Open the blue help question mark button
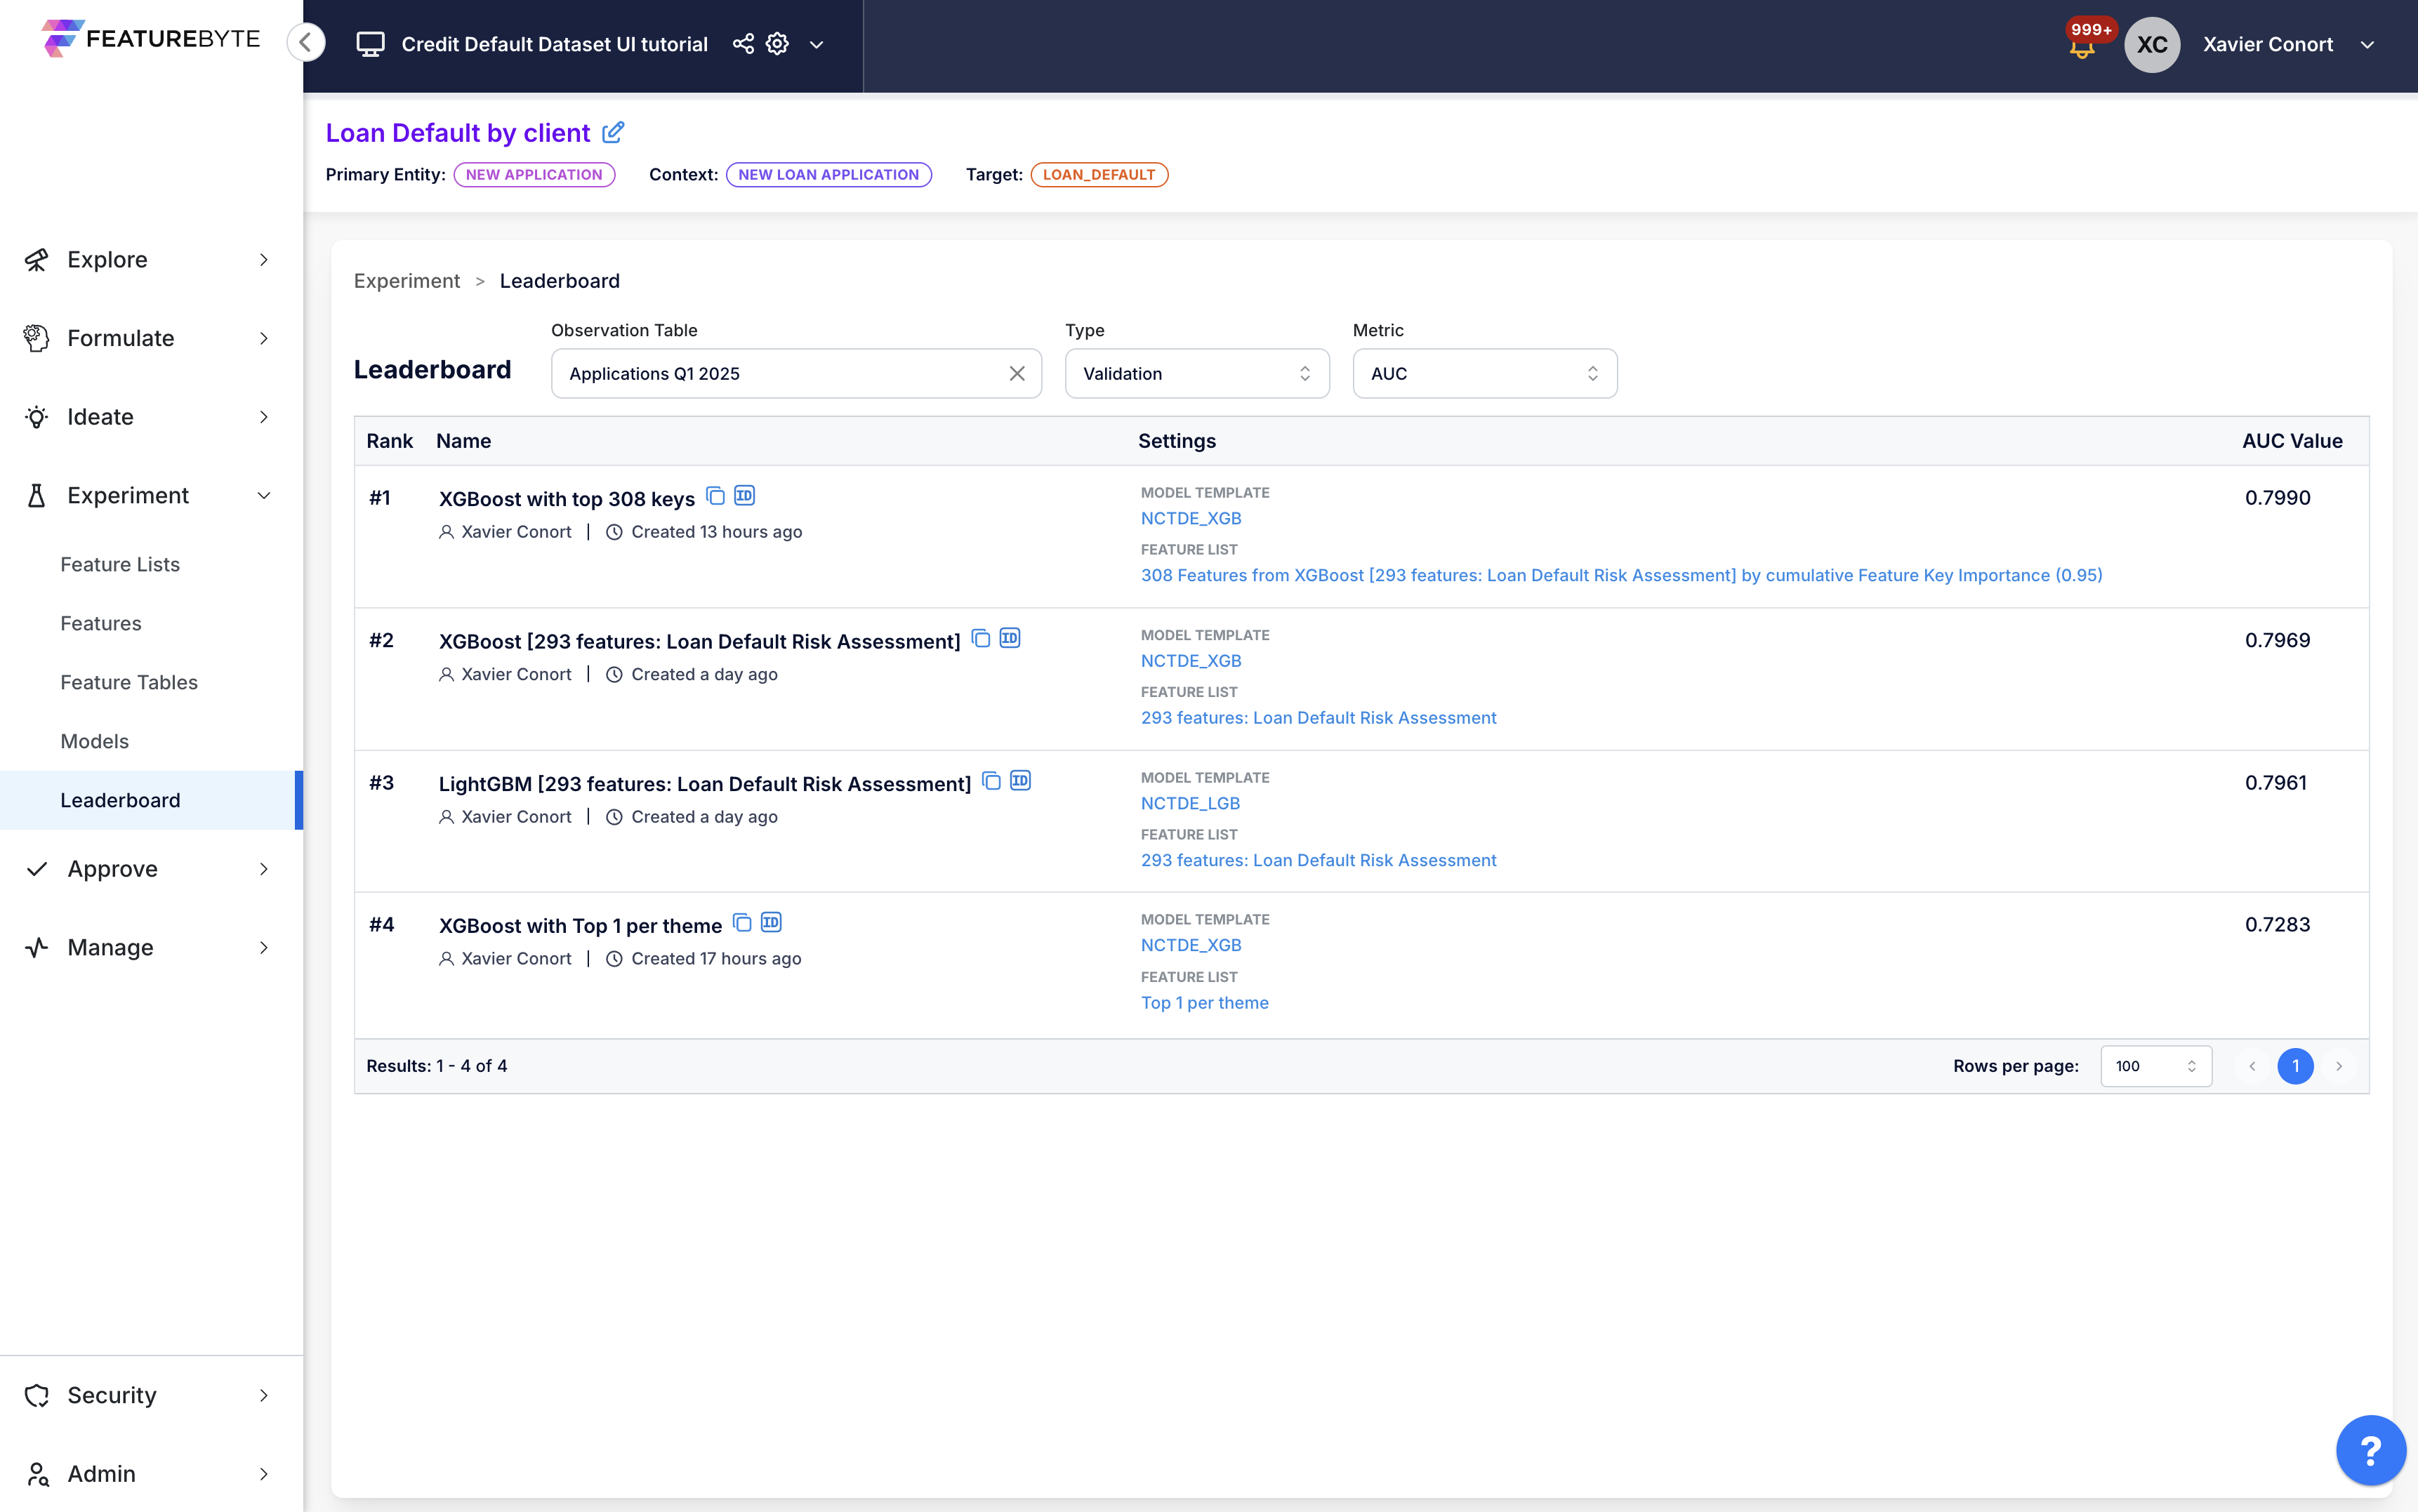This screenshot has height=1512, width=2418. (2370, 1450)
